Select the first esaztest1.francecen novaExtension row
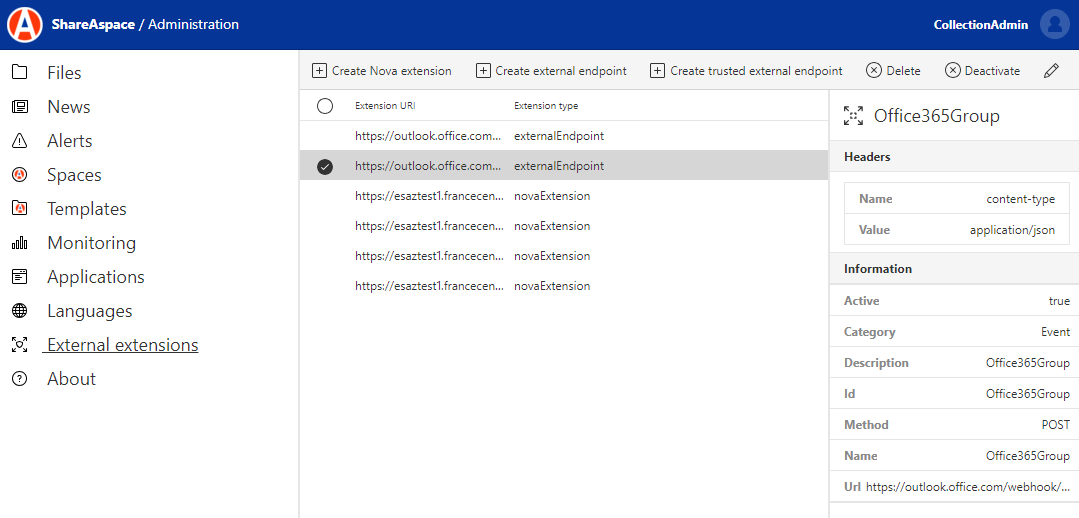 point(564,196)
